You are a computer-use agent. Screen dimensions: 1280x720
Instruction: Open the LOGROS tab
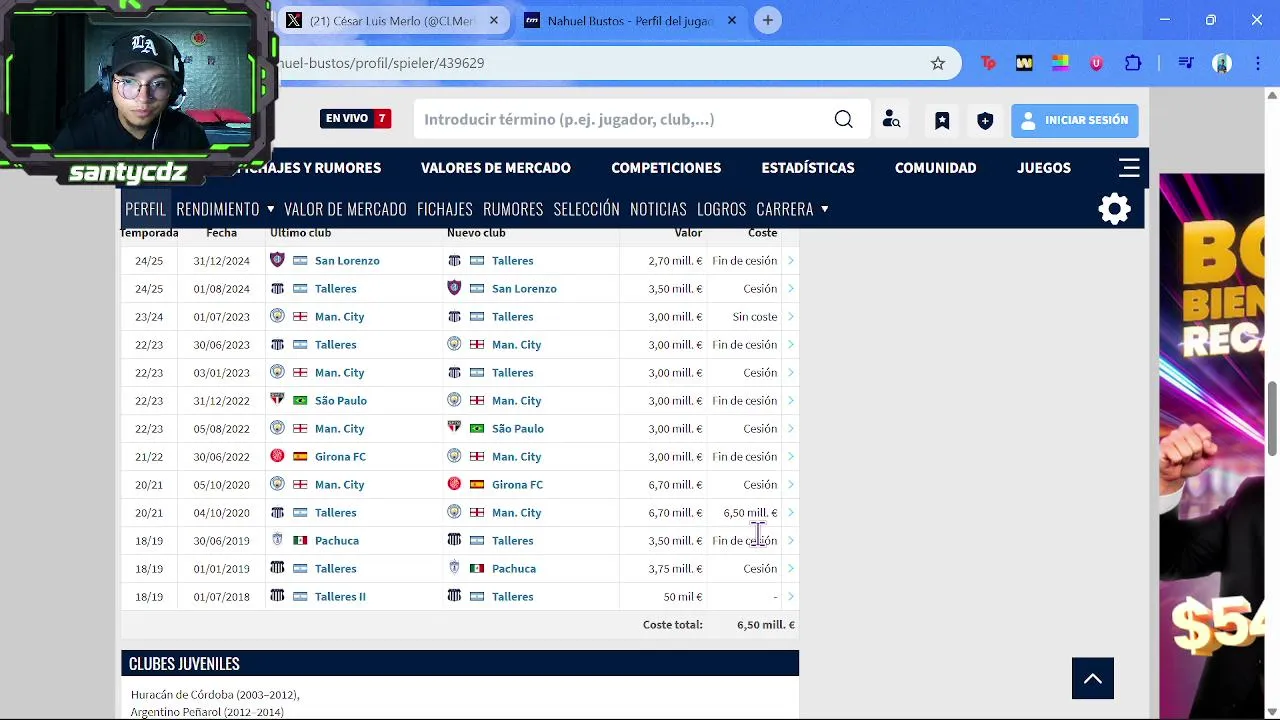click(x=722, y=209)
